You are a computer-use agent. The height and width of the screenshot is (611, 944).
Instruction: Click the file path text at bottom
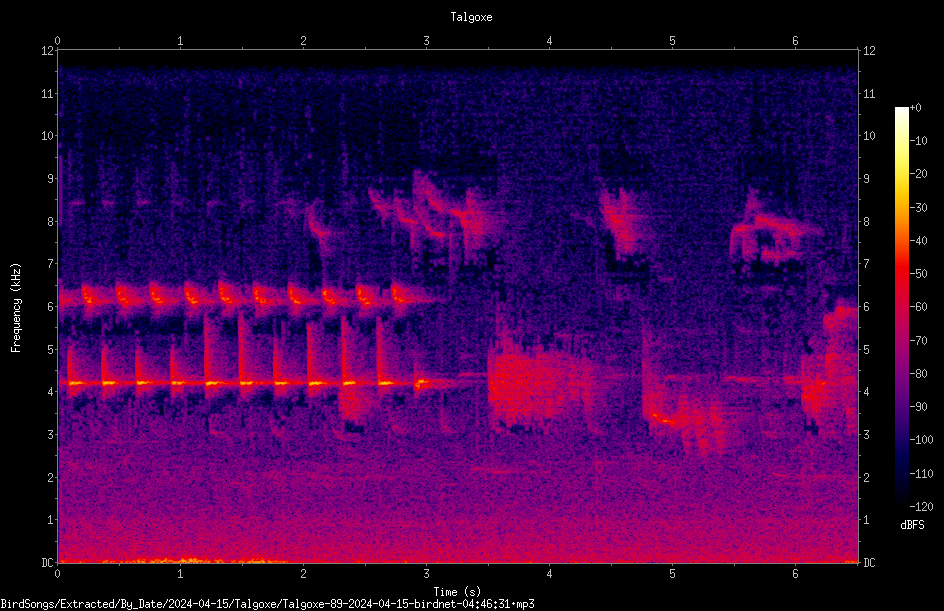click(x=267, y=604)
